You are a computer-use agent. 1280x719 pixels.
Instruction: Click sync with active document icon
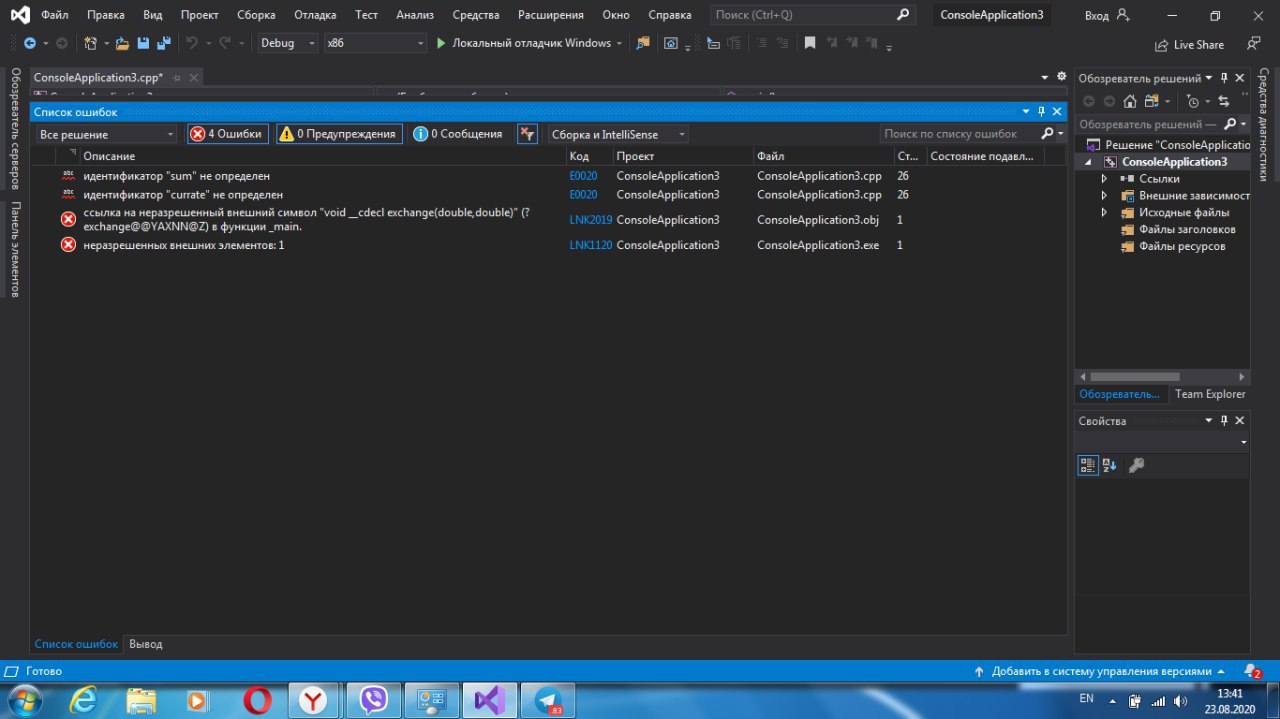(x=1224, y=101)
